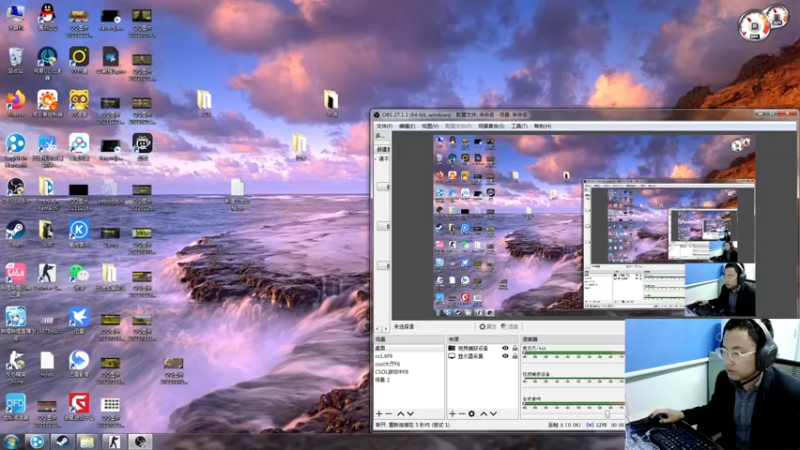Viewport: 800px width, 450px height.
Task: Launch the red G game platform desktop shortcut
Action: point(79,407)
